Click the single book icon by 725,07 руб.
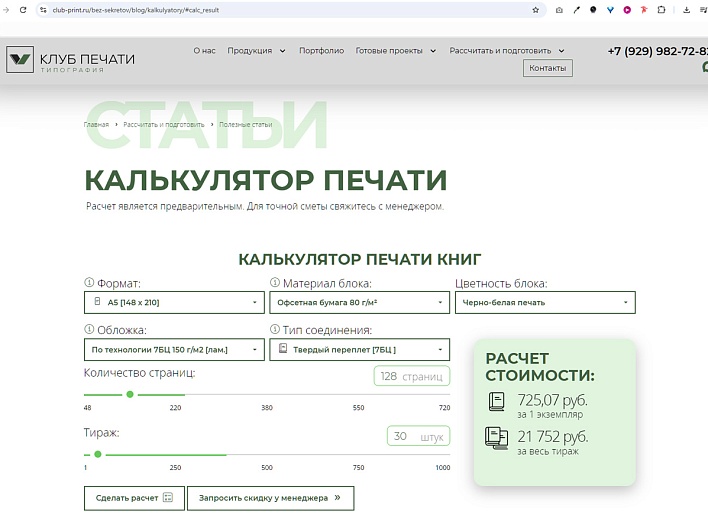This screenshot has height=518, width=708. click(497, 401)
